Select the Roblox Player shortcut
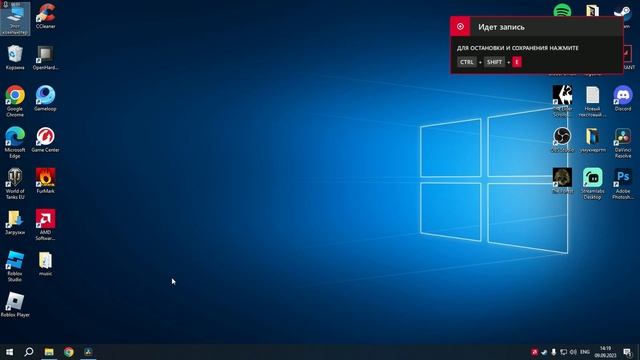Screen dimensions: 640x360 click(15, 305)
